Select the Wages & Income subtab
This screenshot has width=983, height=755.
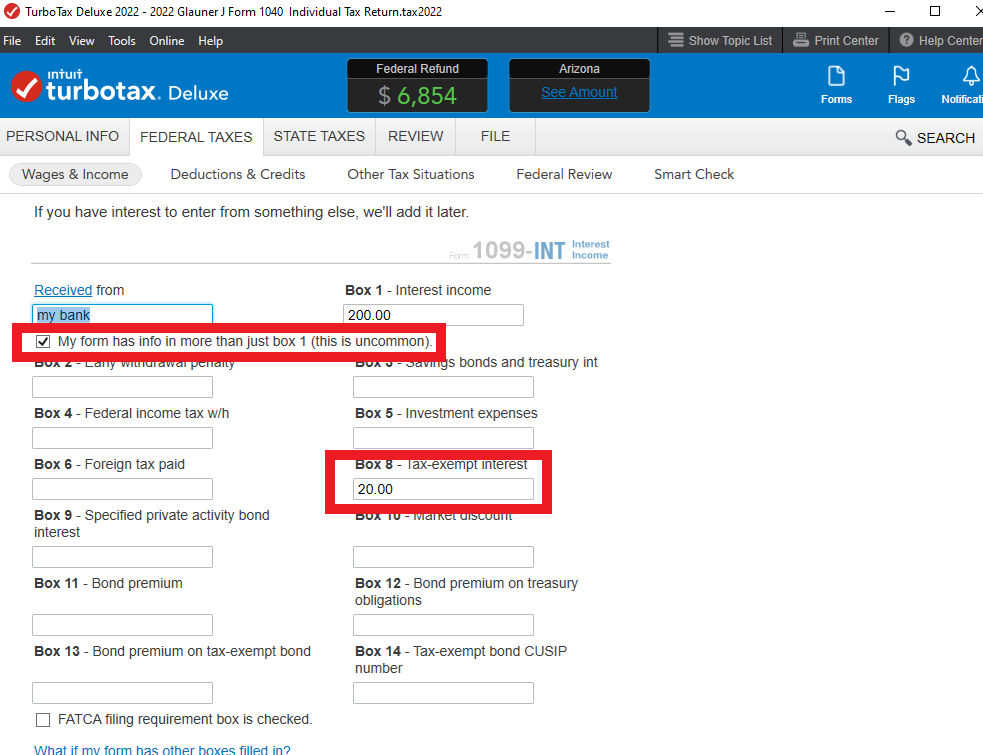pyautogui.click(x=75, y=174)
